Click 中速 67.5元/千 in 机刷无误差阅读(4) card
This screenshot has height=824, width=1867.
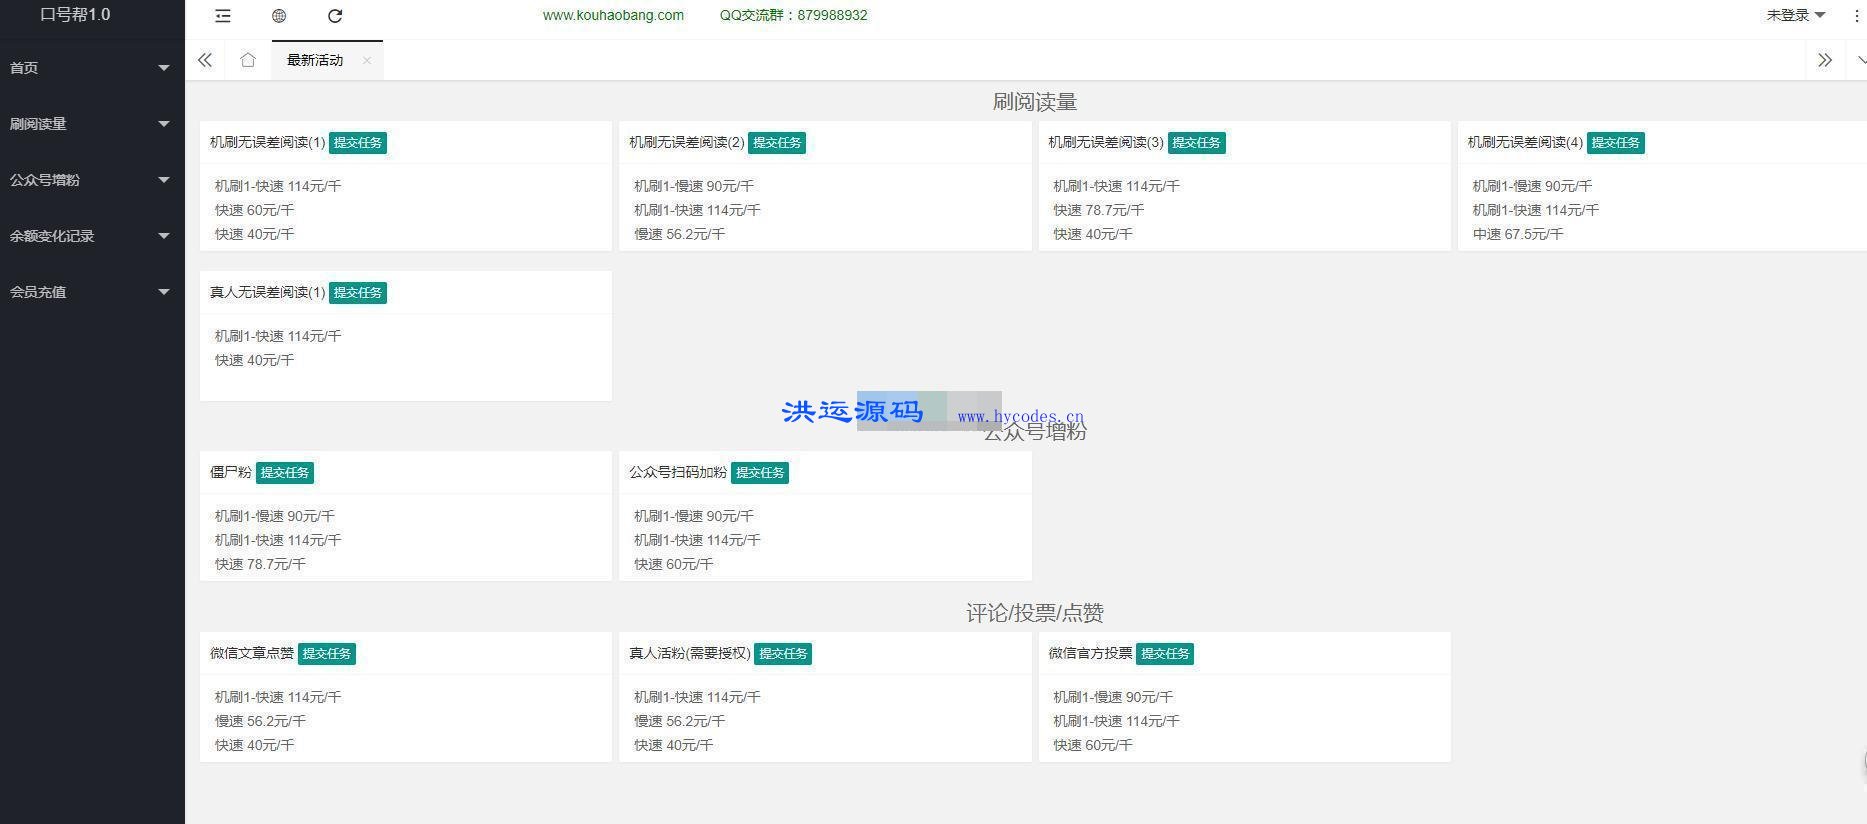coord(1517,234)
